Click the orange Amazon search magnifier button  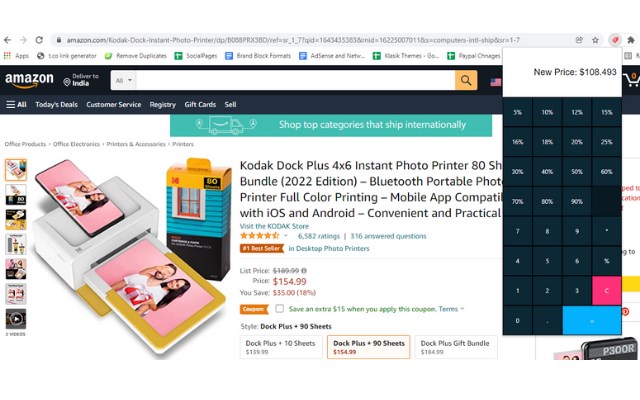466,80
